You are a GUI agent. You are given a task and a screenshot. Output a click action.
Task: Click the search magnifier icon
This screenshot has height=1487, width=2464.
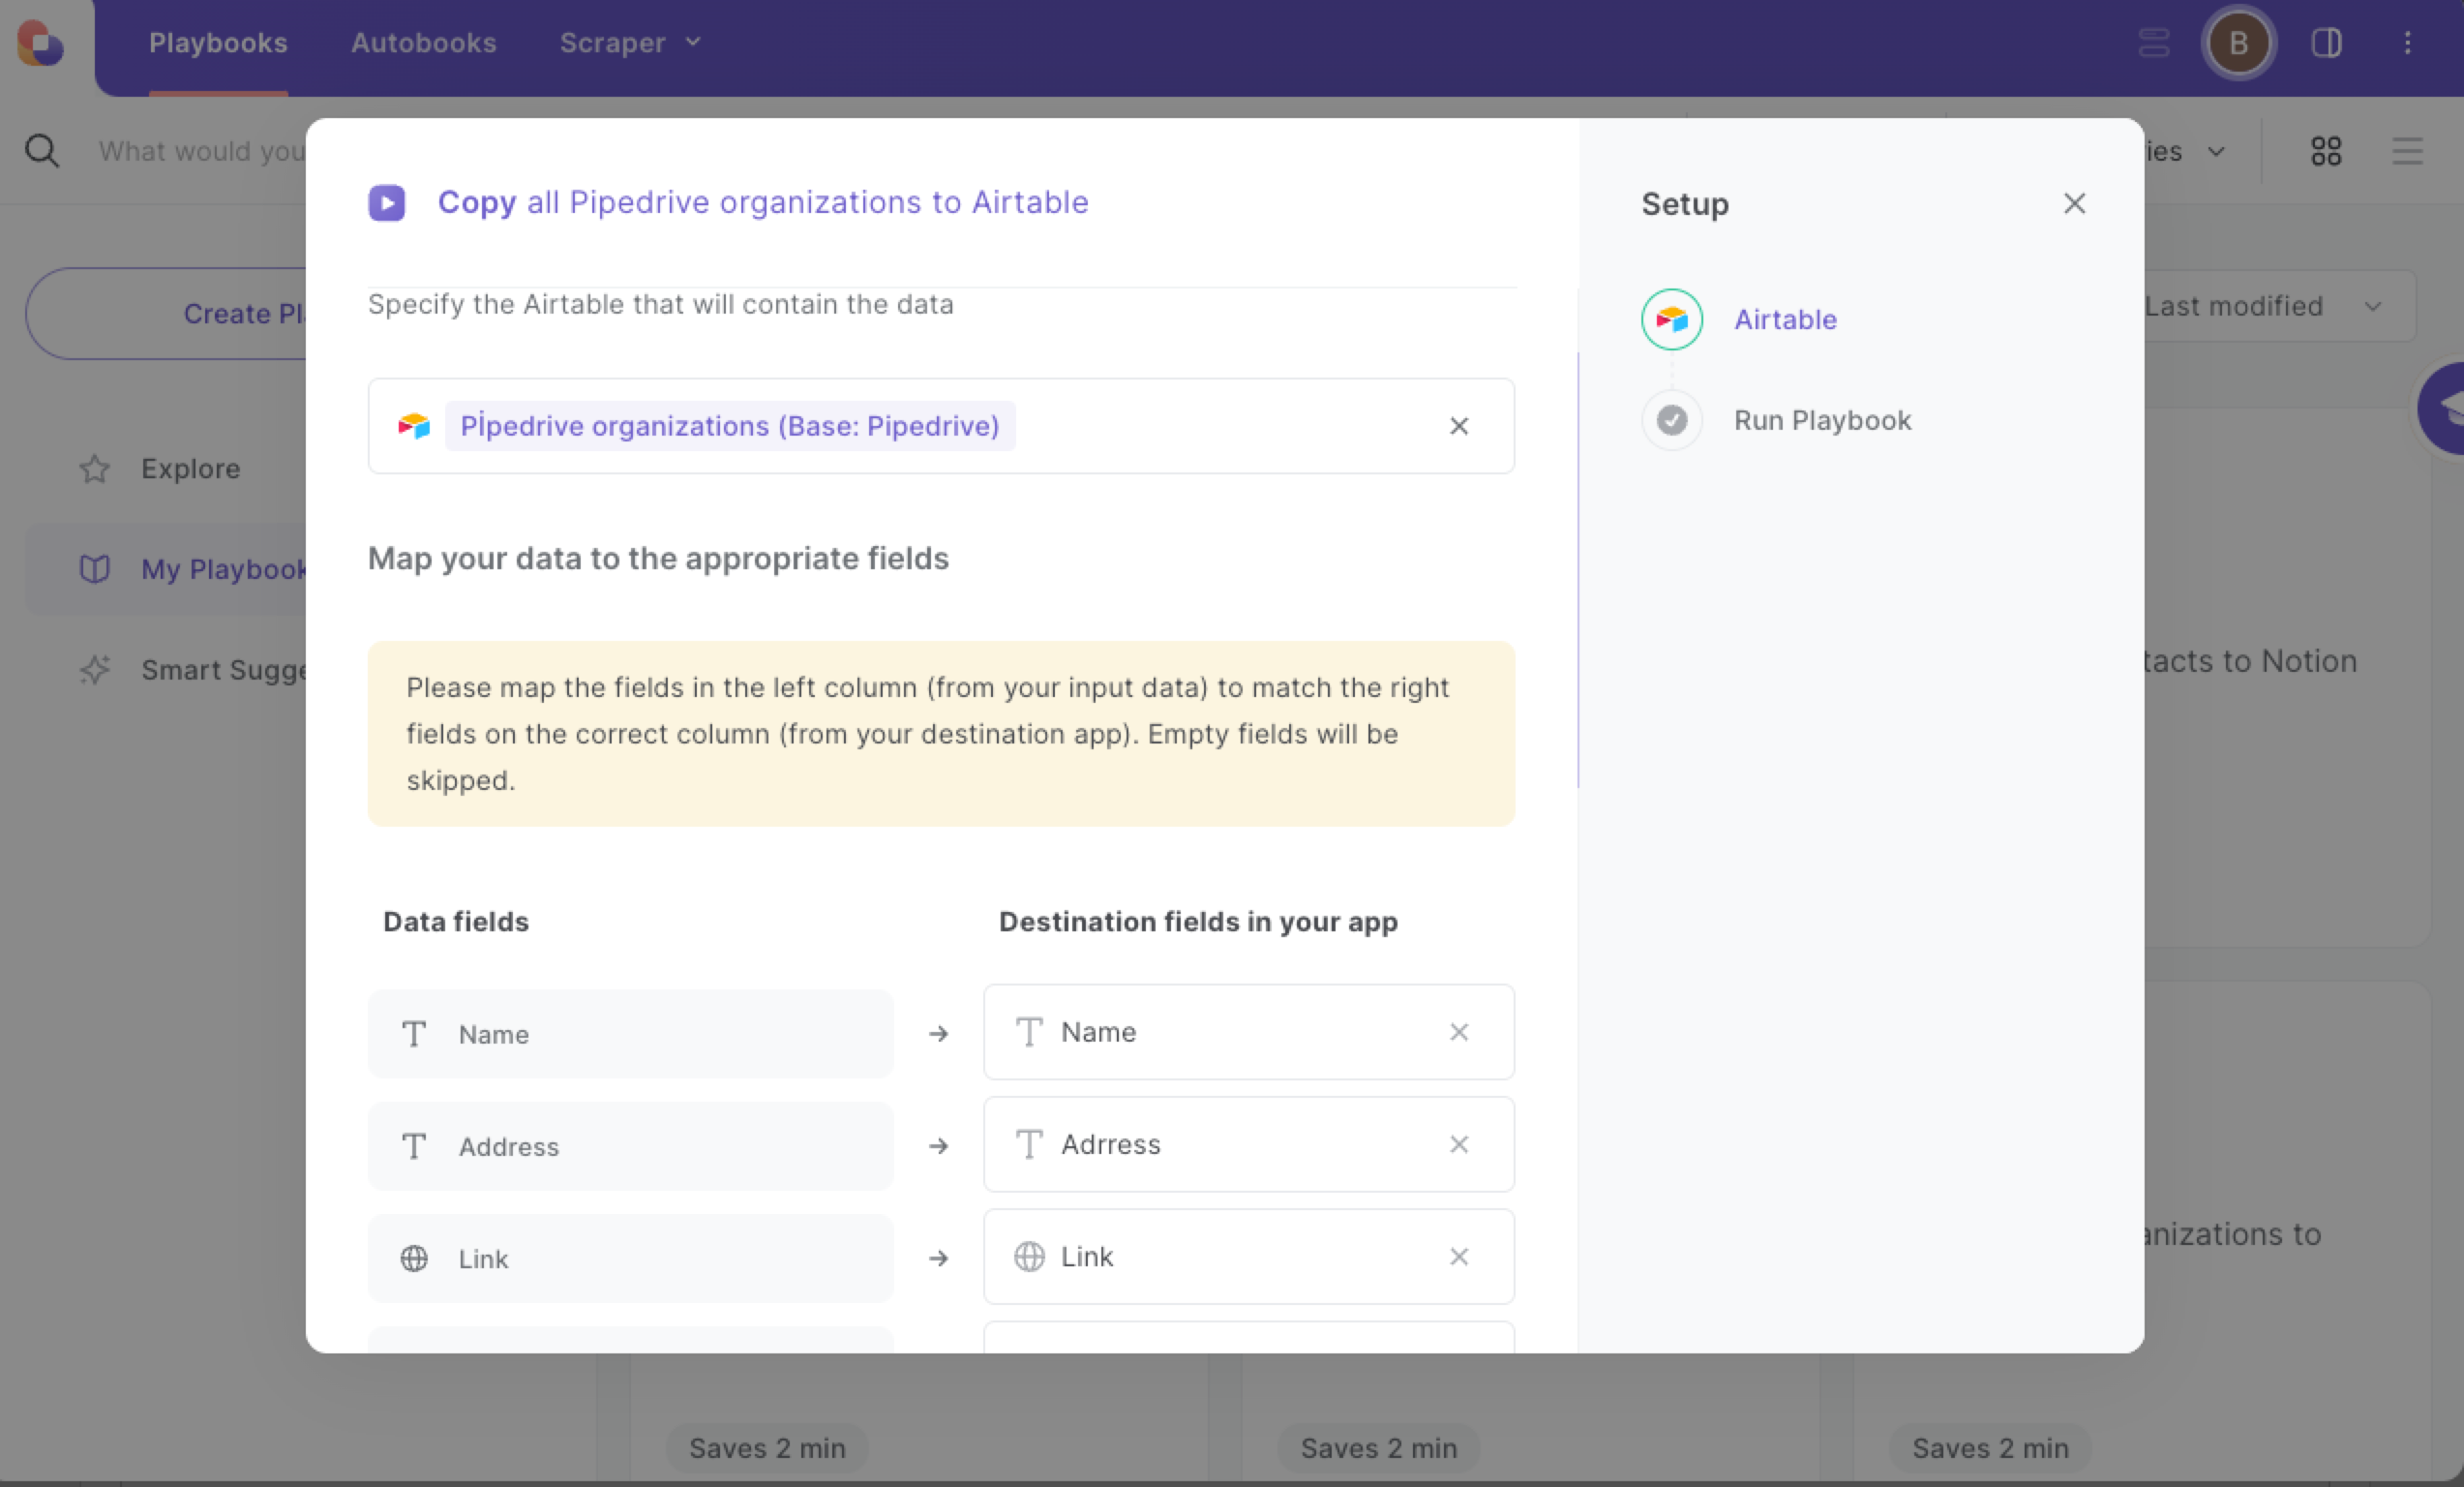(42, 151)
